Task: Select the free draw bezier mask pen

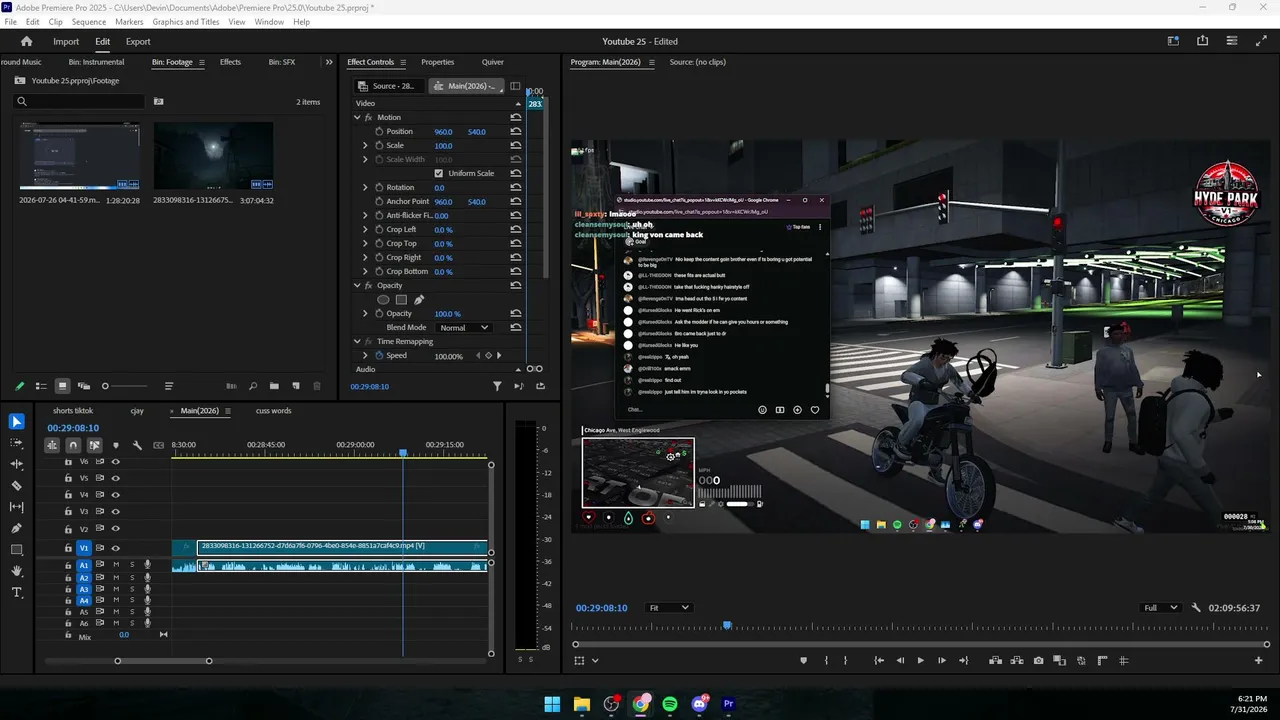Action: click(419, 299)
